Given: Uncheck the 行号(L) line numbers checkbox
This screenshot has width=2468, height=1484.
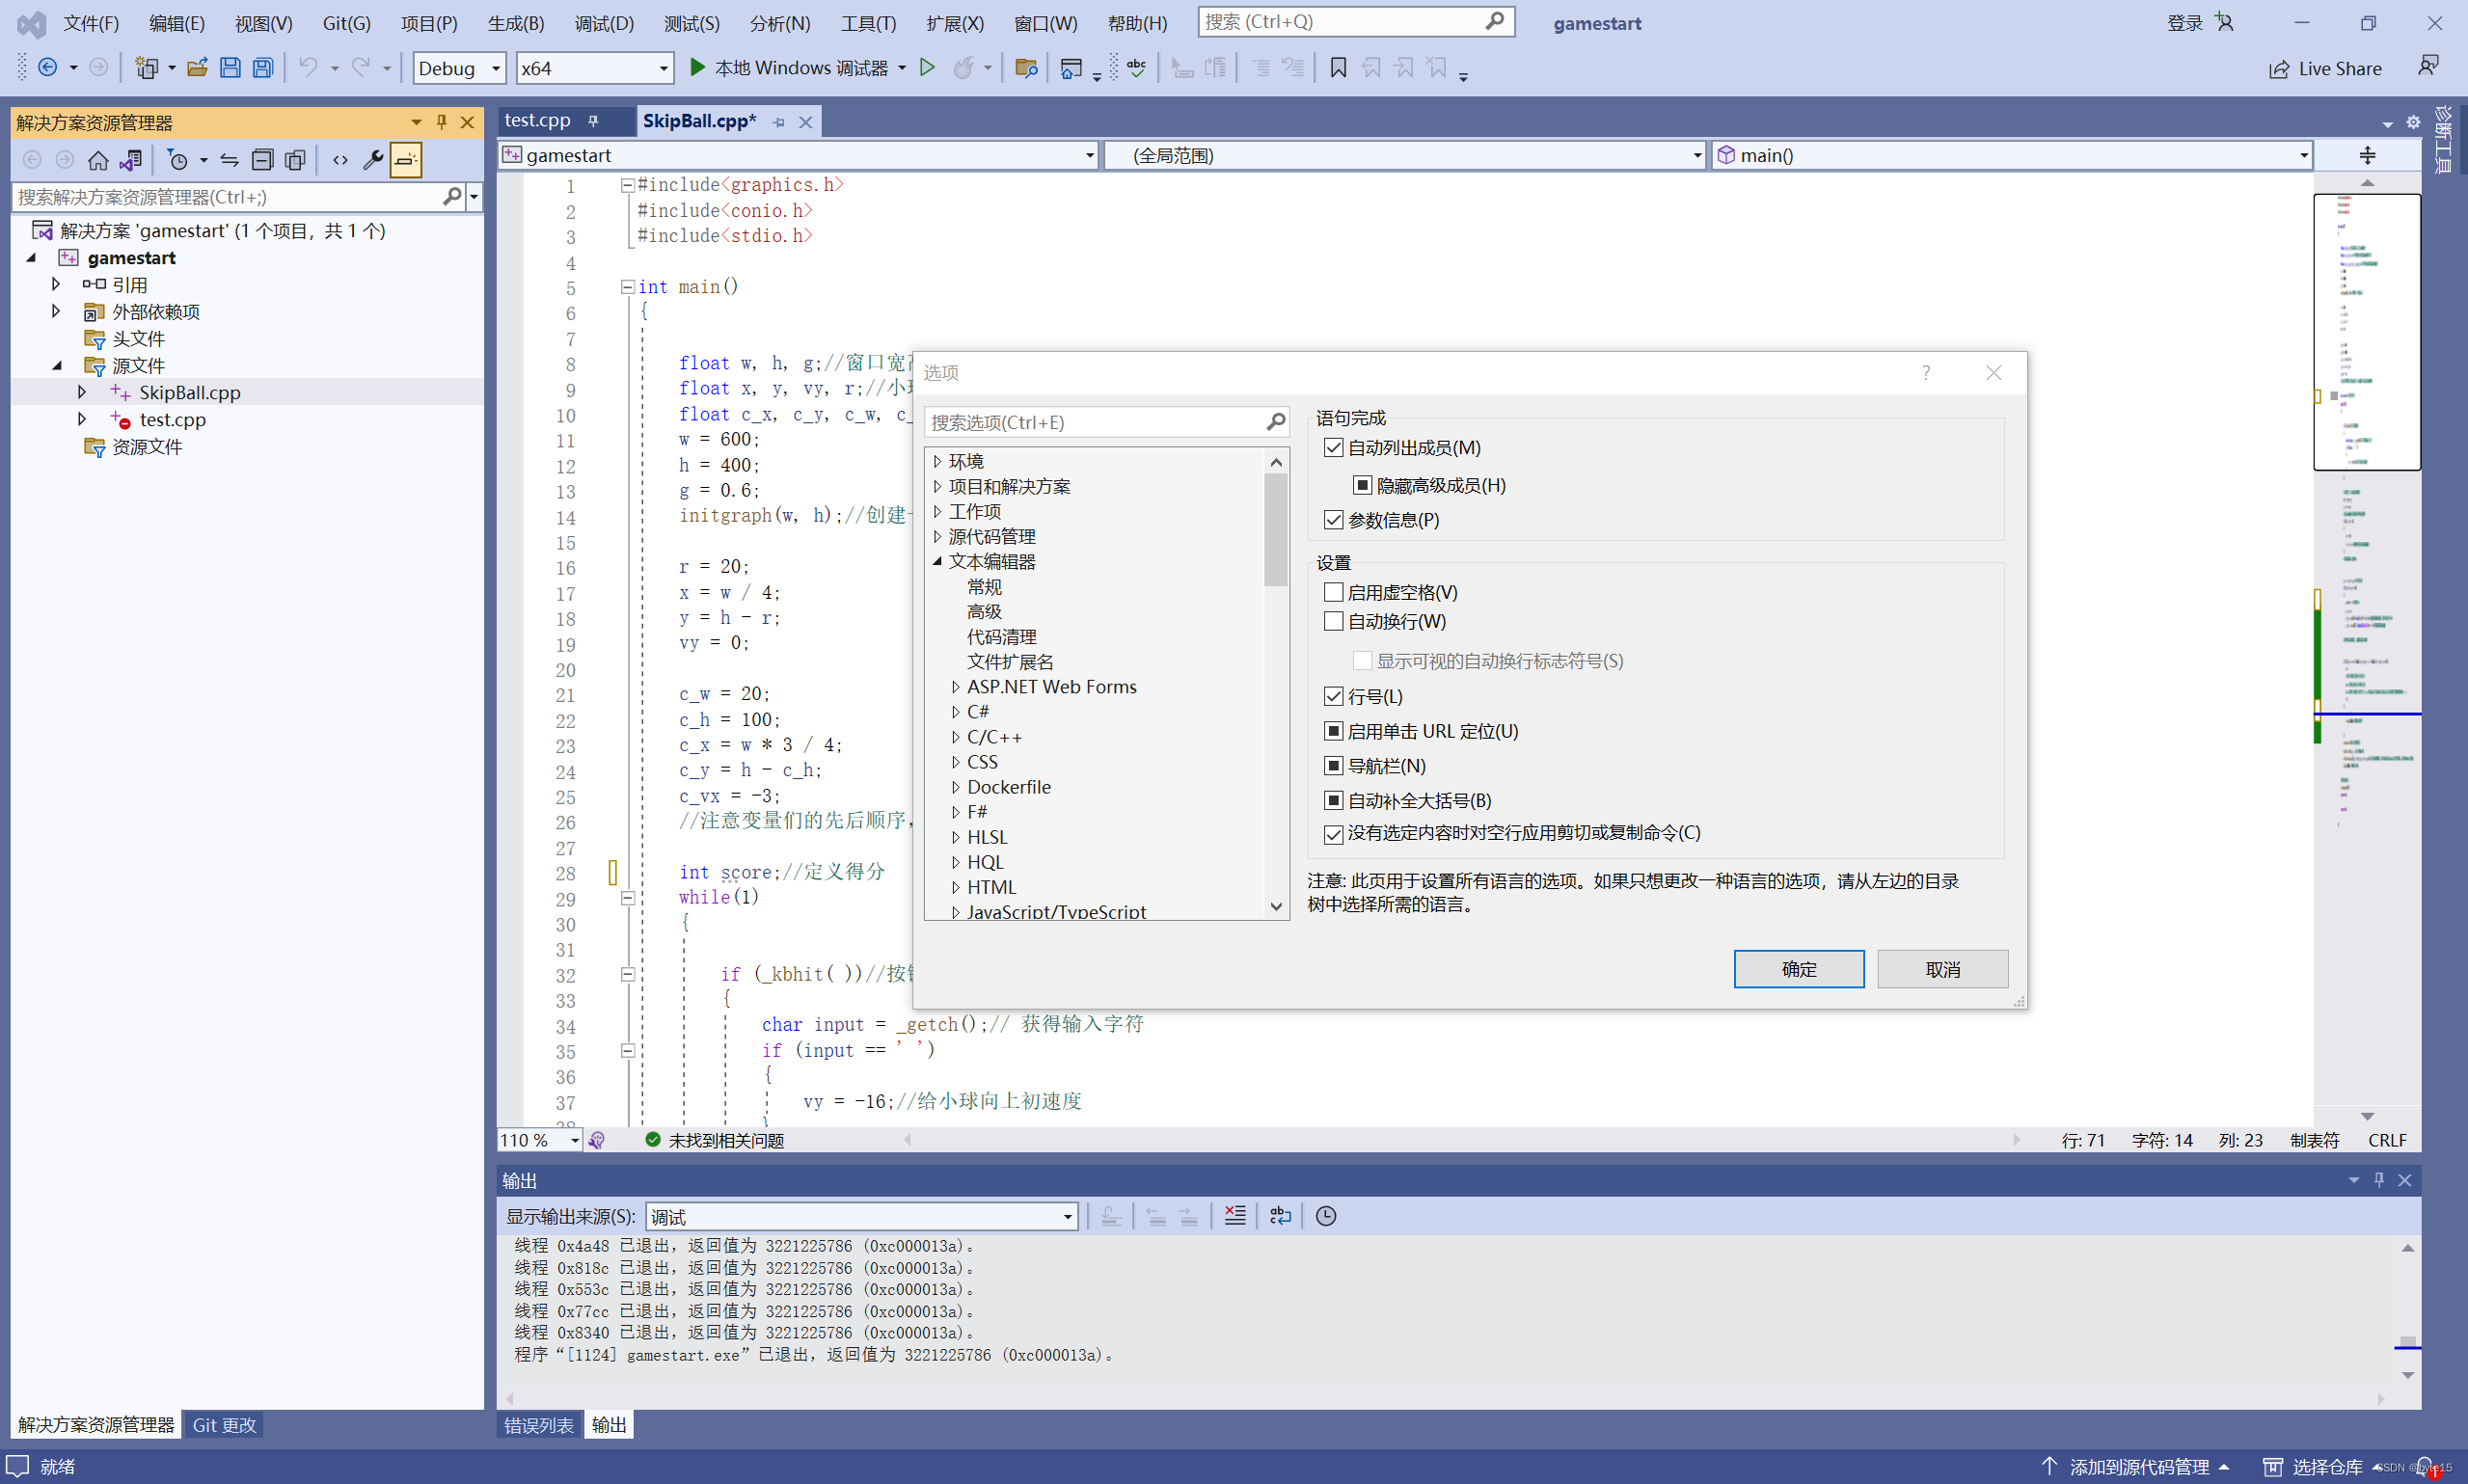Looking at the screenshot, I should point(1333,697).
